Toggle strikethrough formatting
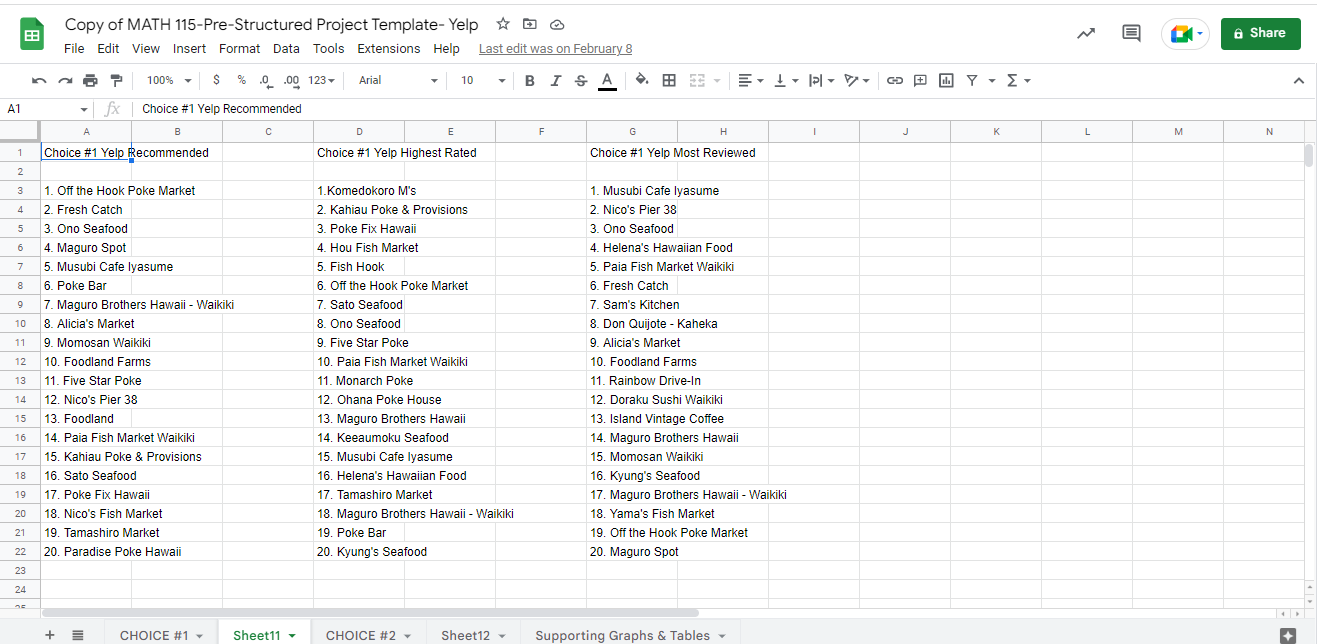The height and width of the screenshot is (644, 1317). 581,80
